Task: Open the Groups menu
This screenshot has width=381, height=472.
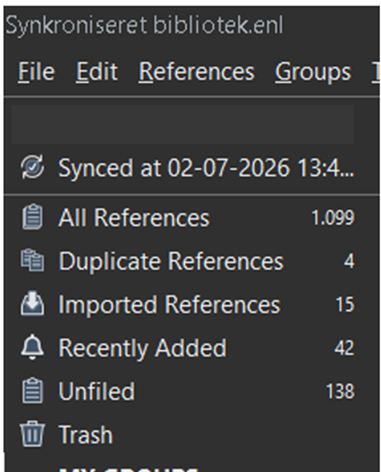Action: tap(313, 72)
